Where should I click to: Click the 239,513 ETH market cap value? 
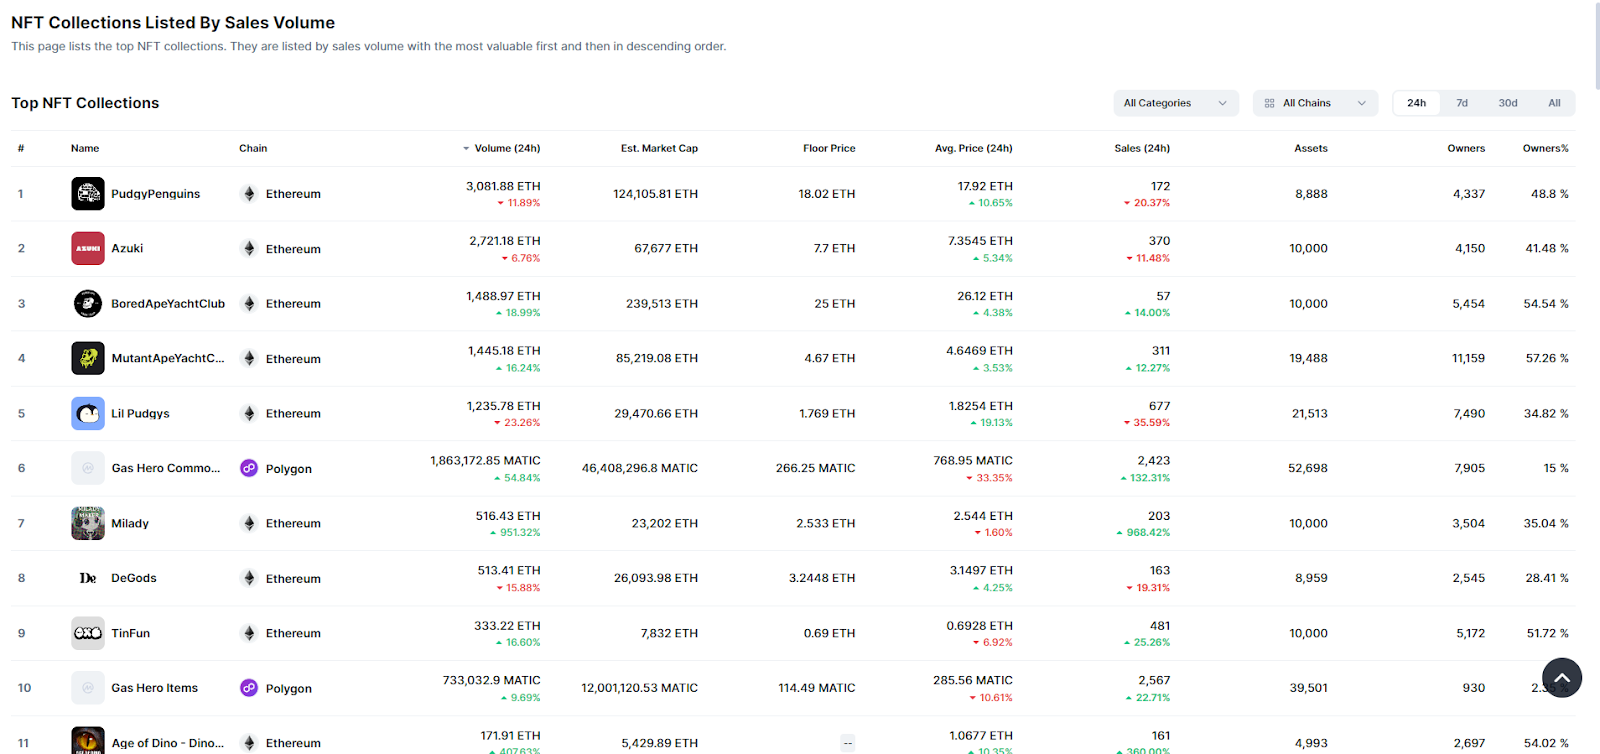click(662, 303)
